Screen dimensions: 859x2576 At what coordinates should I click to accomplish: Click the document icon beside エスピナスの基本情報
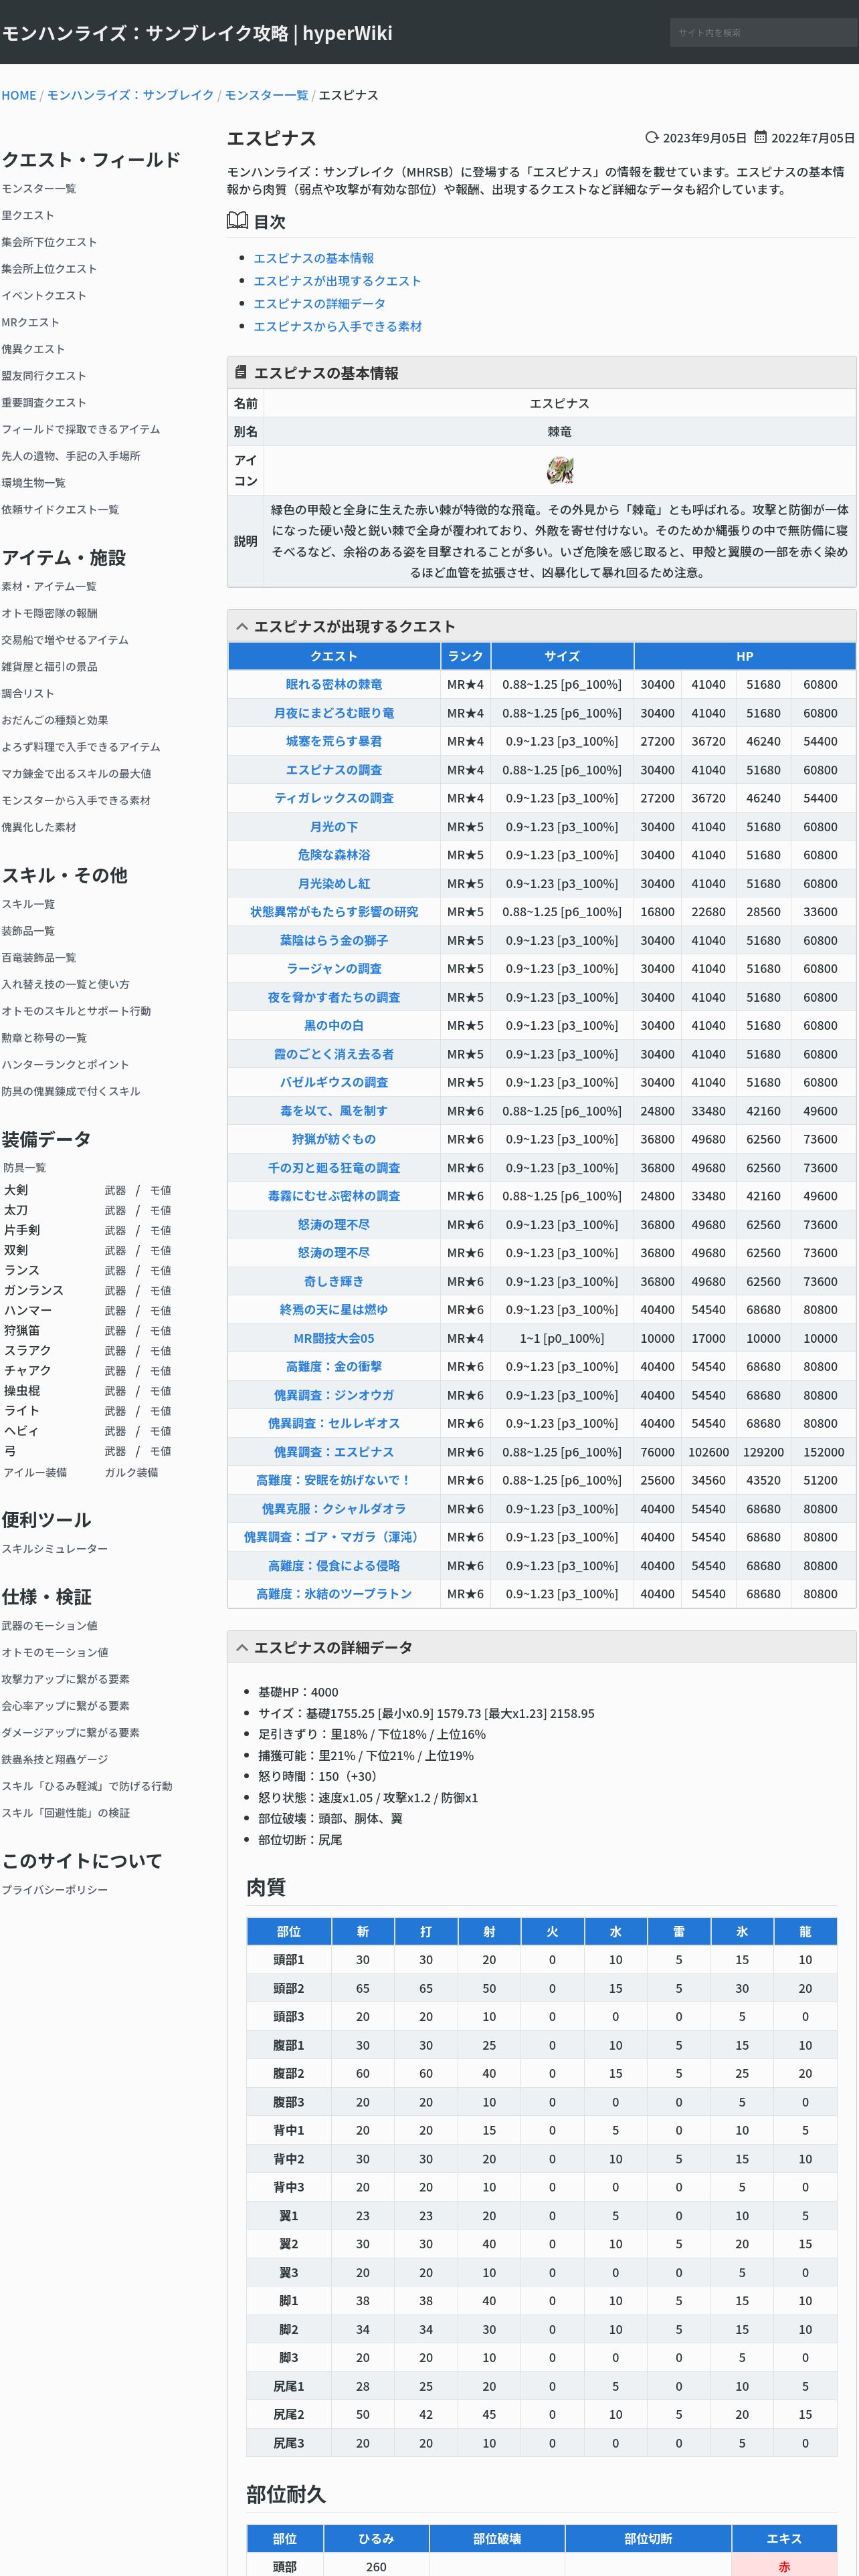[x=240, y=372]
